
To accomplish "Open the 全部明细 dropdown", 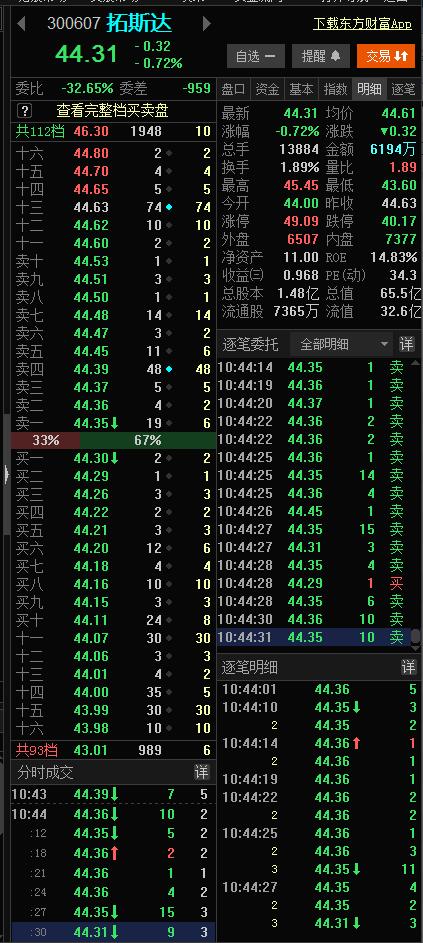I will point(342,345).
